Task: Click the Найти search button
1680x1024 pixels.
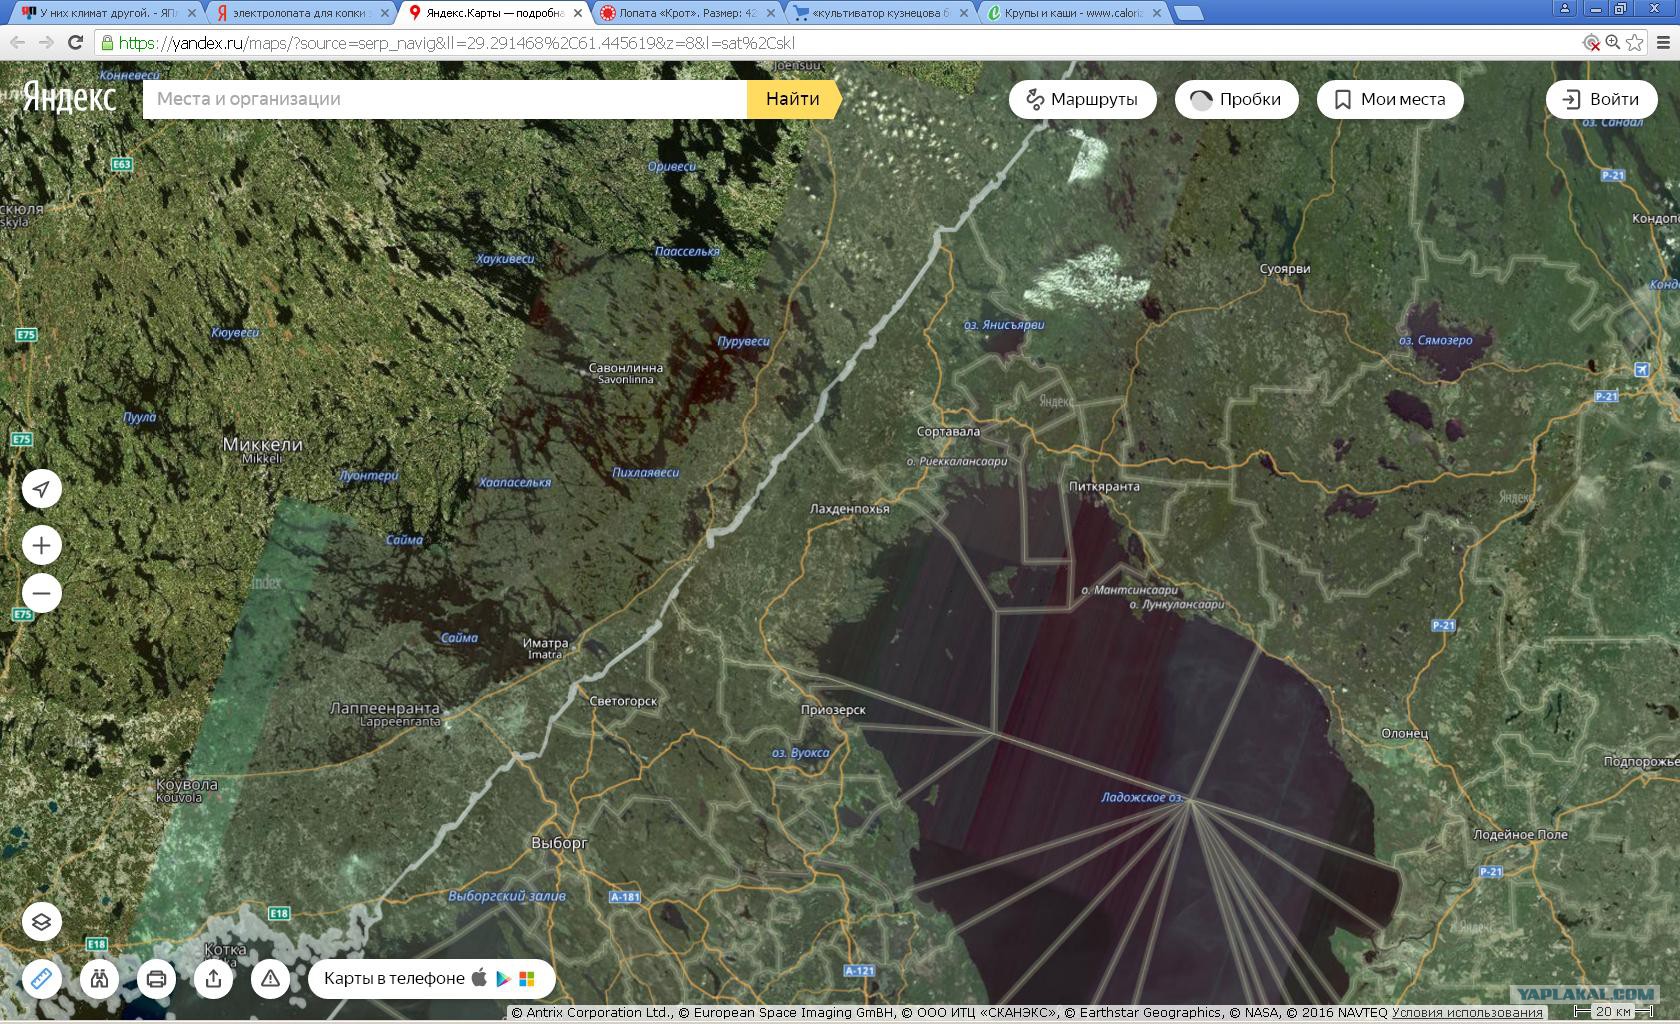Action: pos(793,99)
